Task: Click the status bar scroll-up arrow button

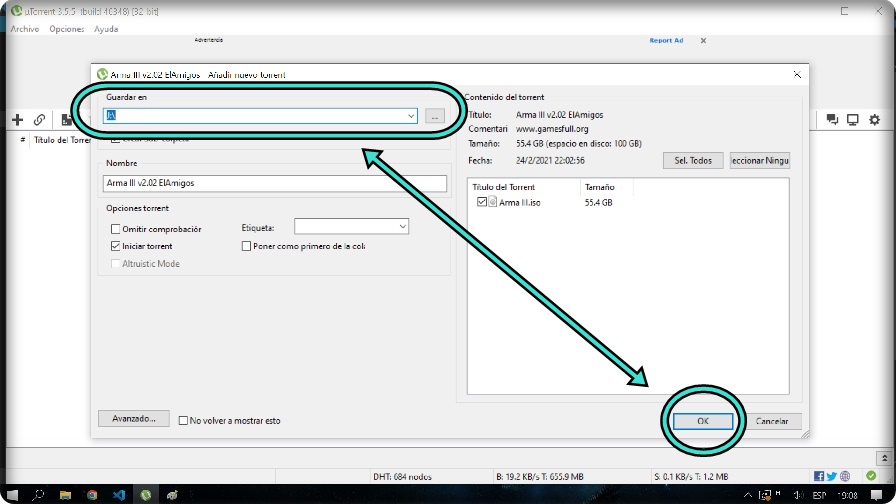Action: pyautogui.click(x=884, y=458)
